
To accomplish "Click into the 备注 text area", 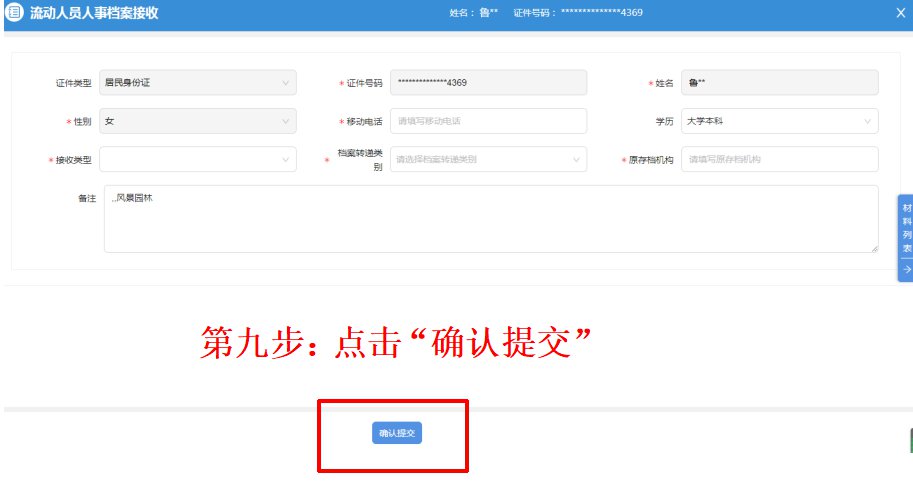I will pos(491,219).
